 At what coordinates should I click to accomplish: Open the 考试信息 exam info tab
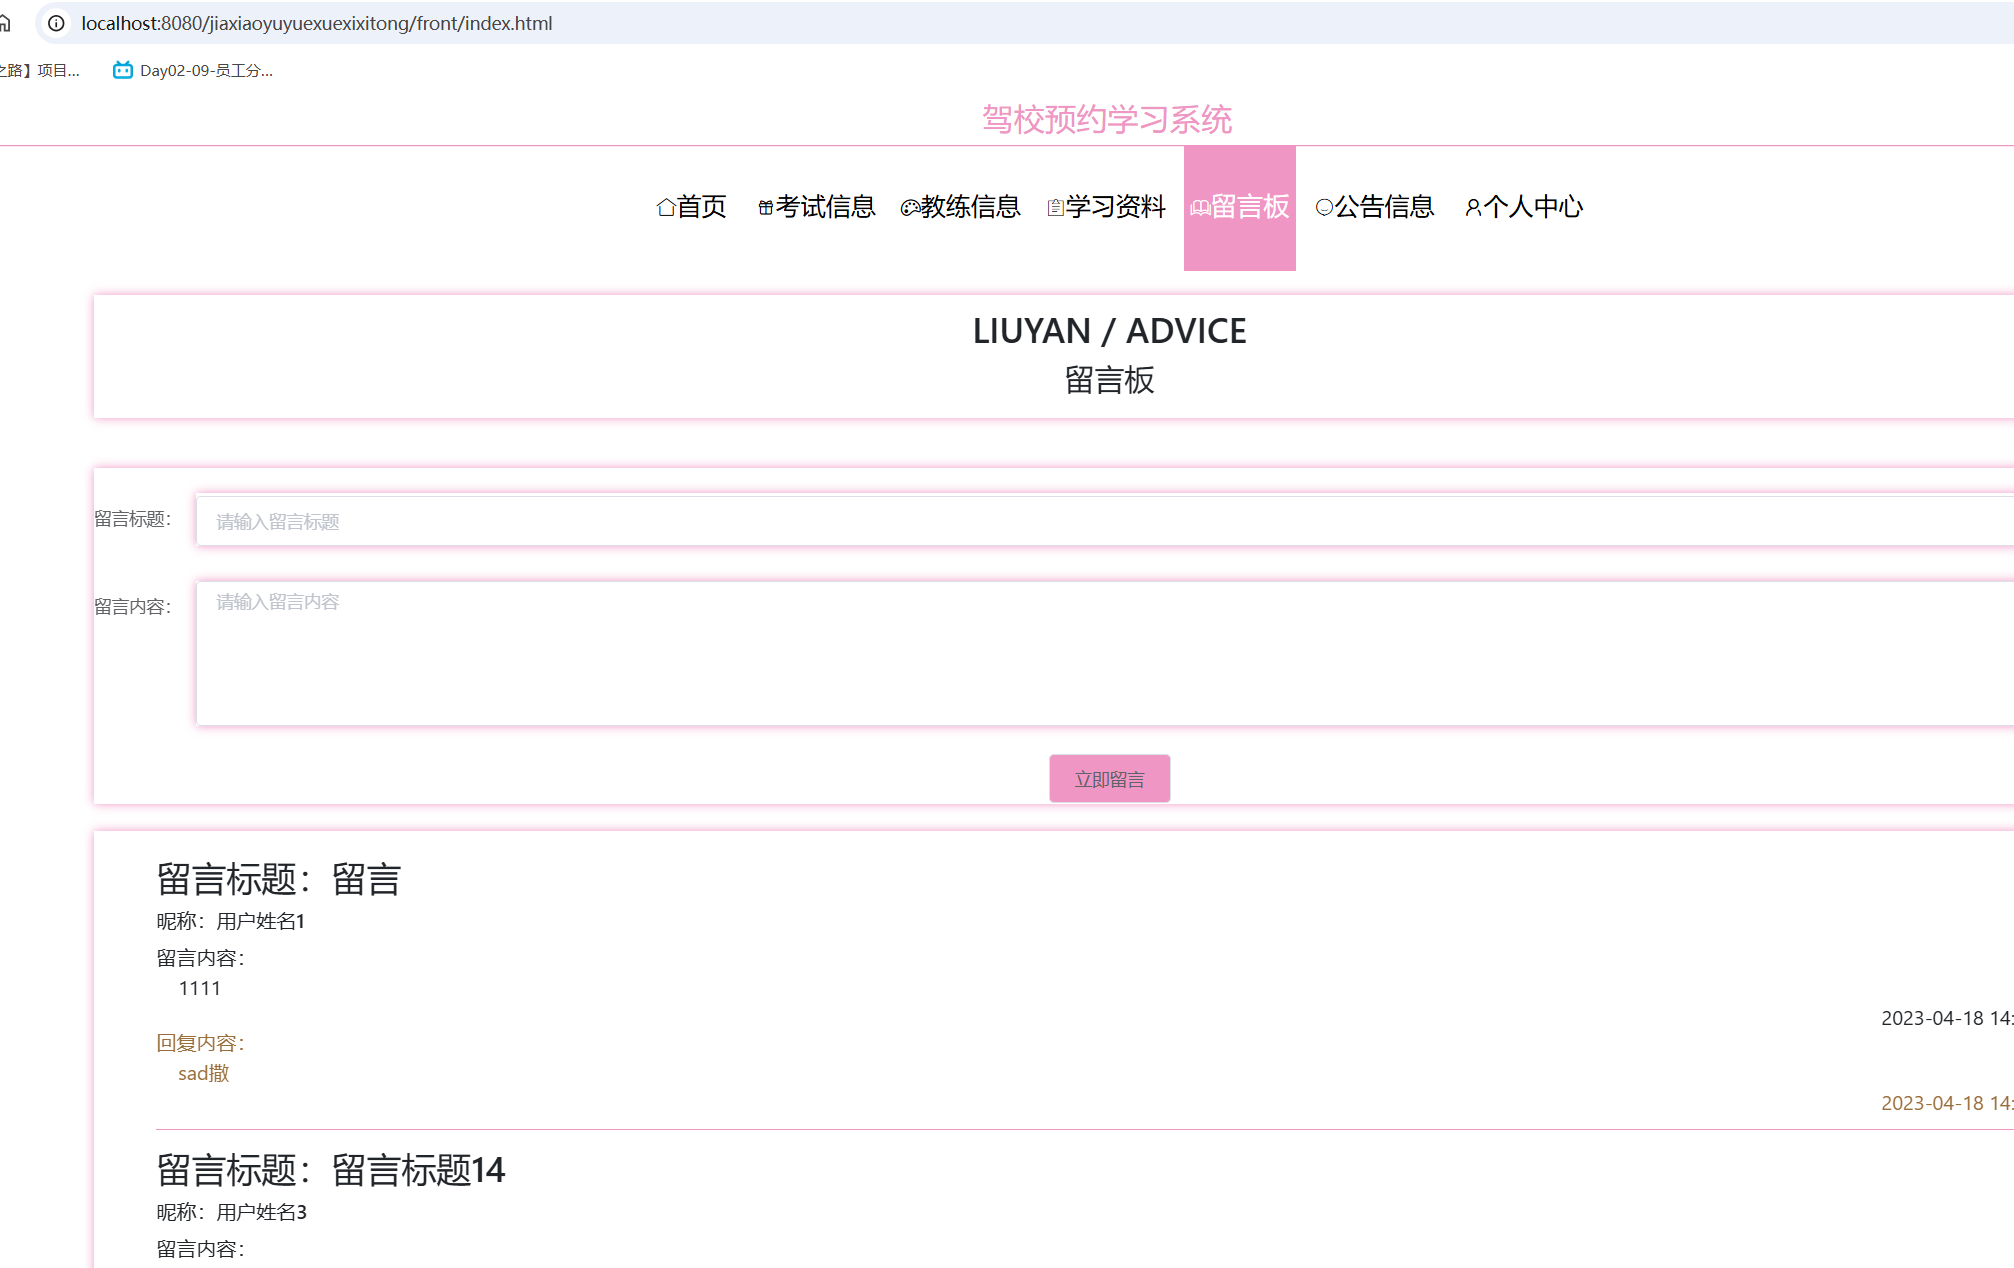(x=816, y=207)
